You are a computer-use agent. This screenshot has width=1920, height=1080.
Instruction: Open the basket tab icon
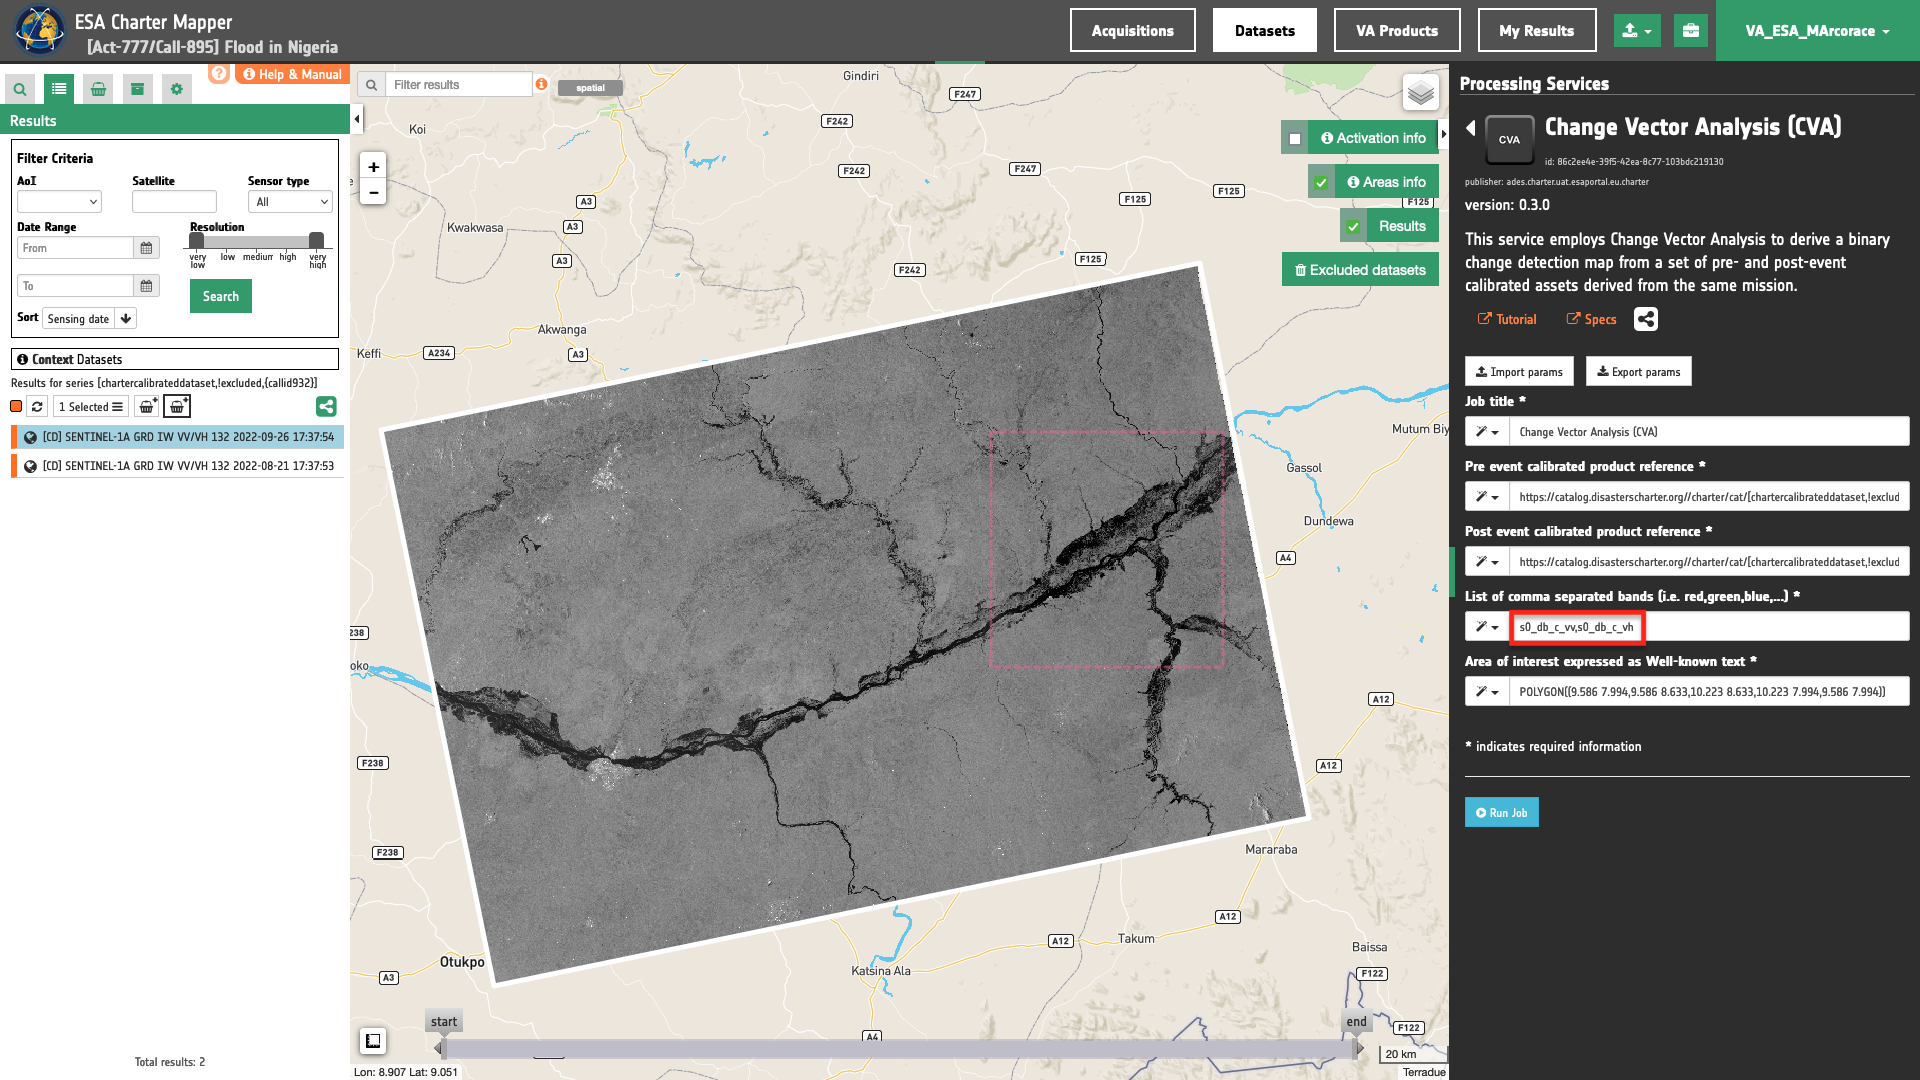(98, 89)
